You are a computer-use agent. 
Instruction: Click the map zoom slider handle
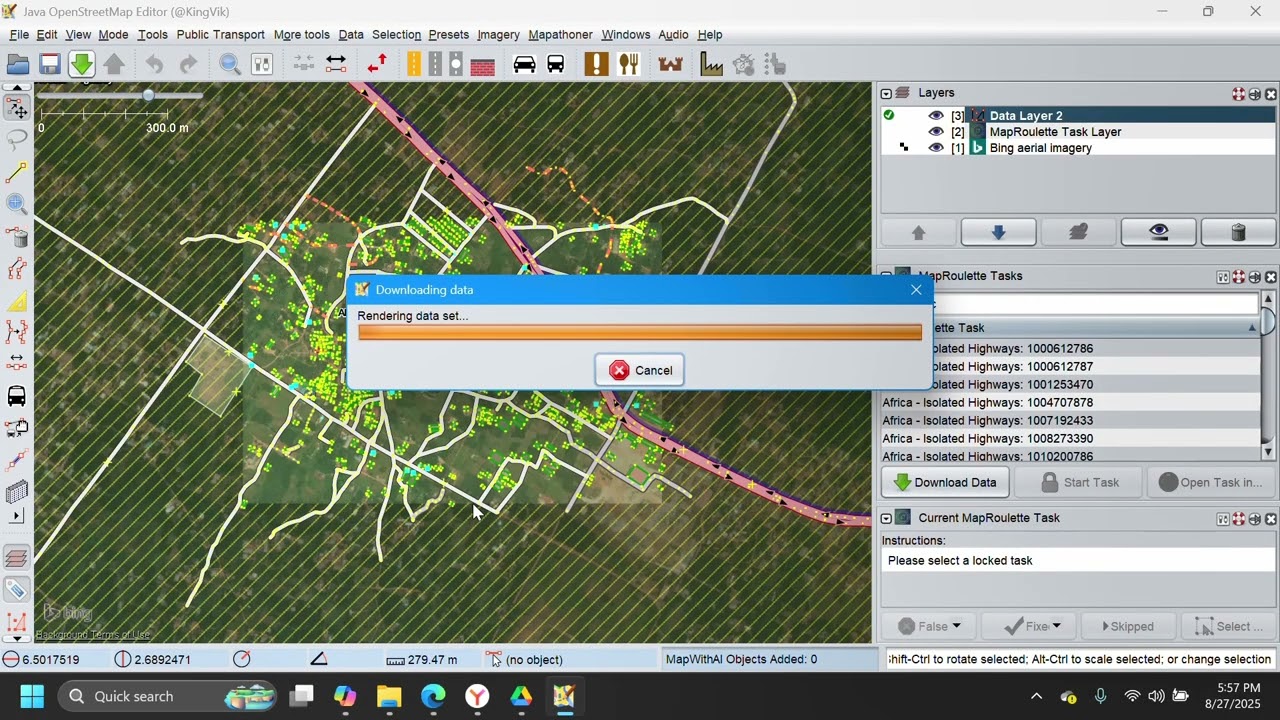pyautogui.click(x=148, y=95)
